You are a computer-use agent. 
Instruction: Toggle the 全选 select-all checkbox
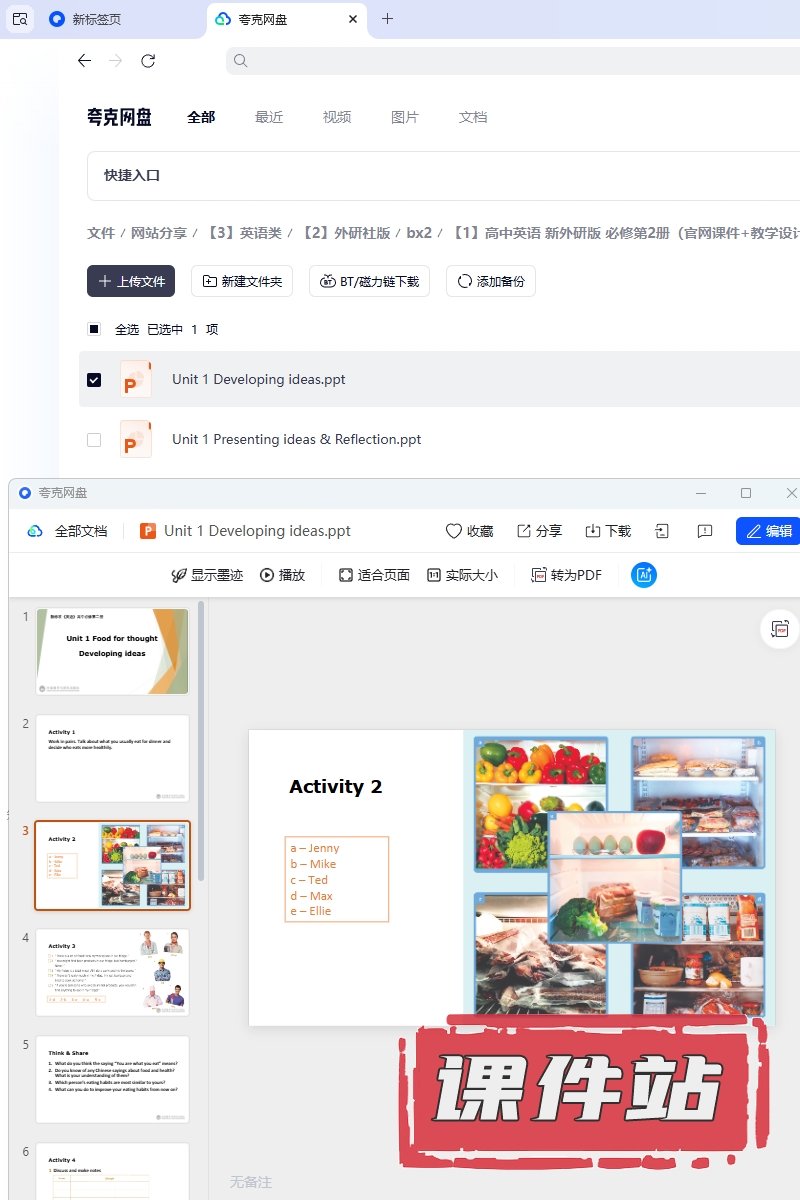[94, 329]
